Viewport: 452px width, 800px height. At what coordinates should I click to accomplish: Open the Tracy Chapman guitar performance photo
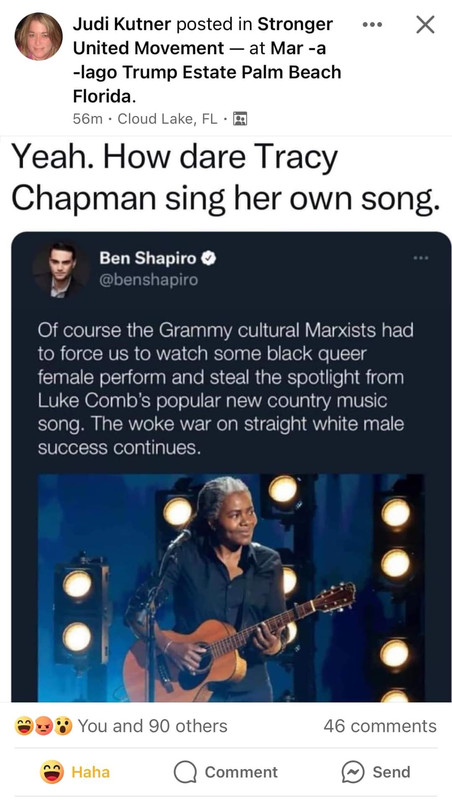pyautogui.click(x=231, y=588)
